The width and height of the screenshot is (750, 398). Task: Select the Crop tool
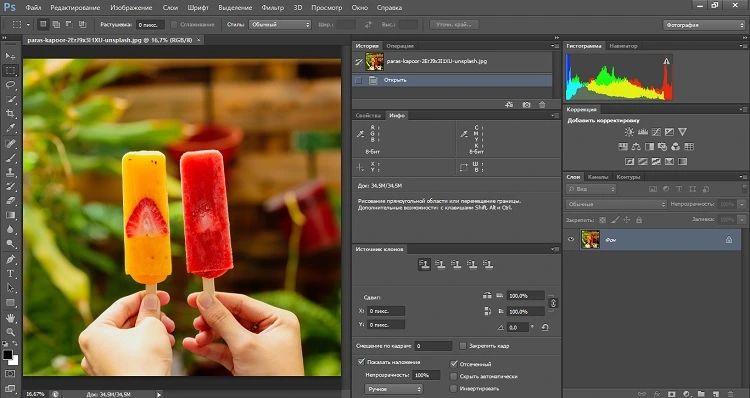[x=10, y=114]
